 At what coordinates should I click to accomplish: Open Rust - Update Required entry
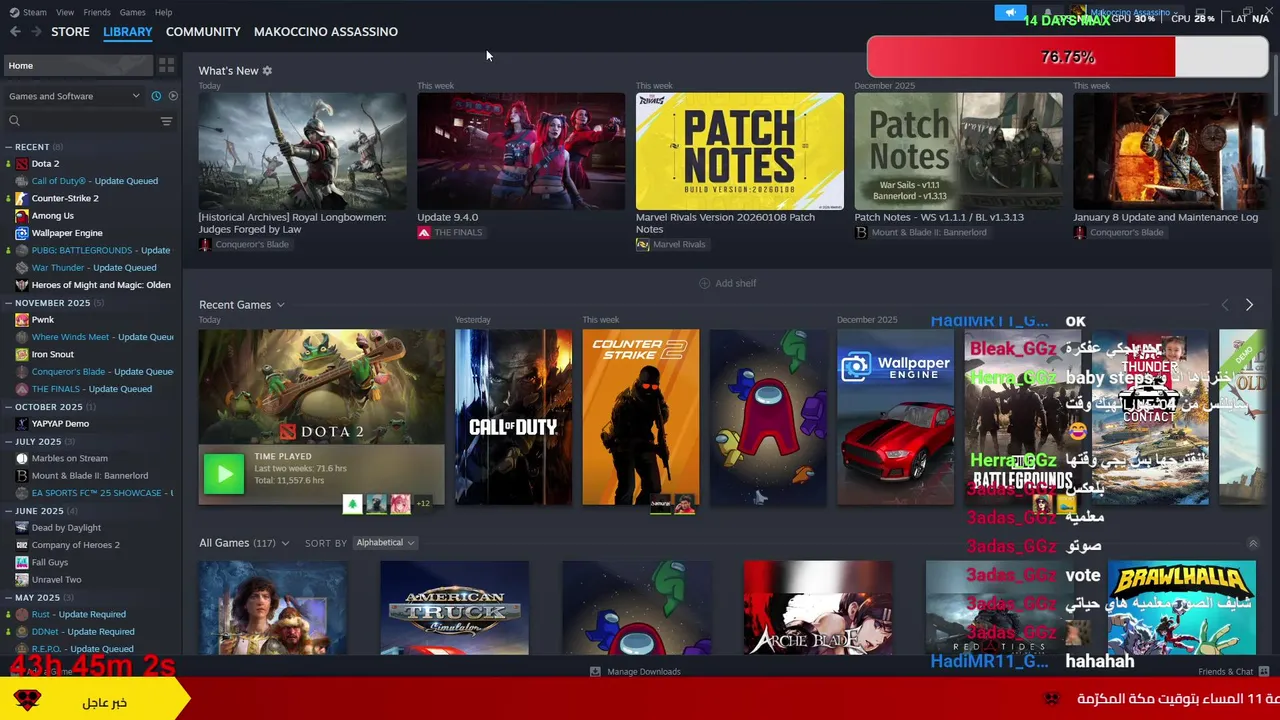[79, 614]
